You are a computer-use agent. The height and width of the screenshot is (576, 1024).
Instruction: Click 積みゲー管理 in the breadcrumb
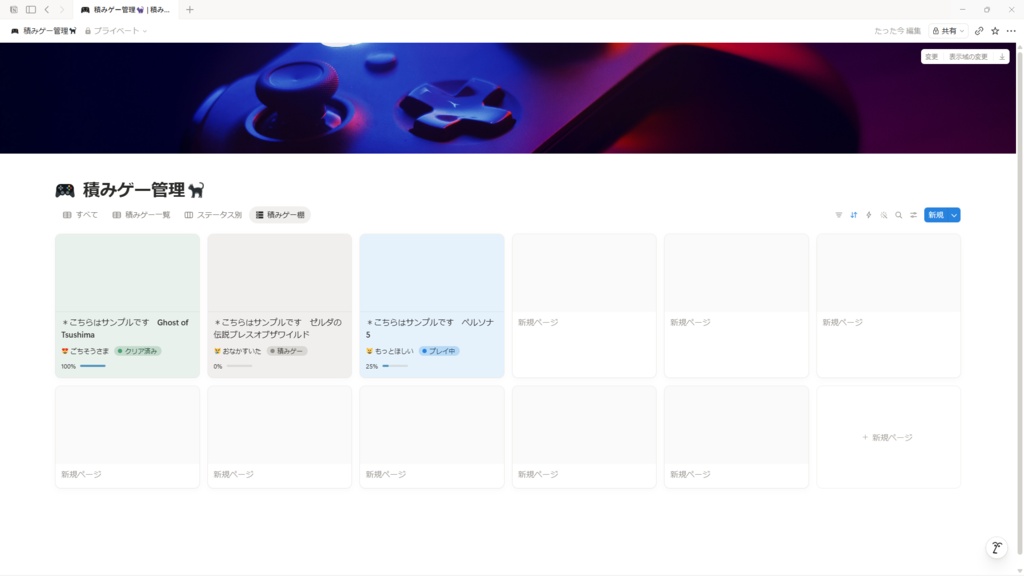(44, 31)
